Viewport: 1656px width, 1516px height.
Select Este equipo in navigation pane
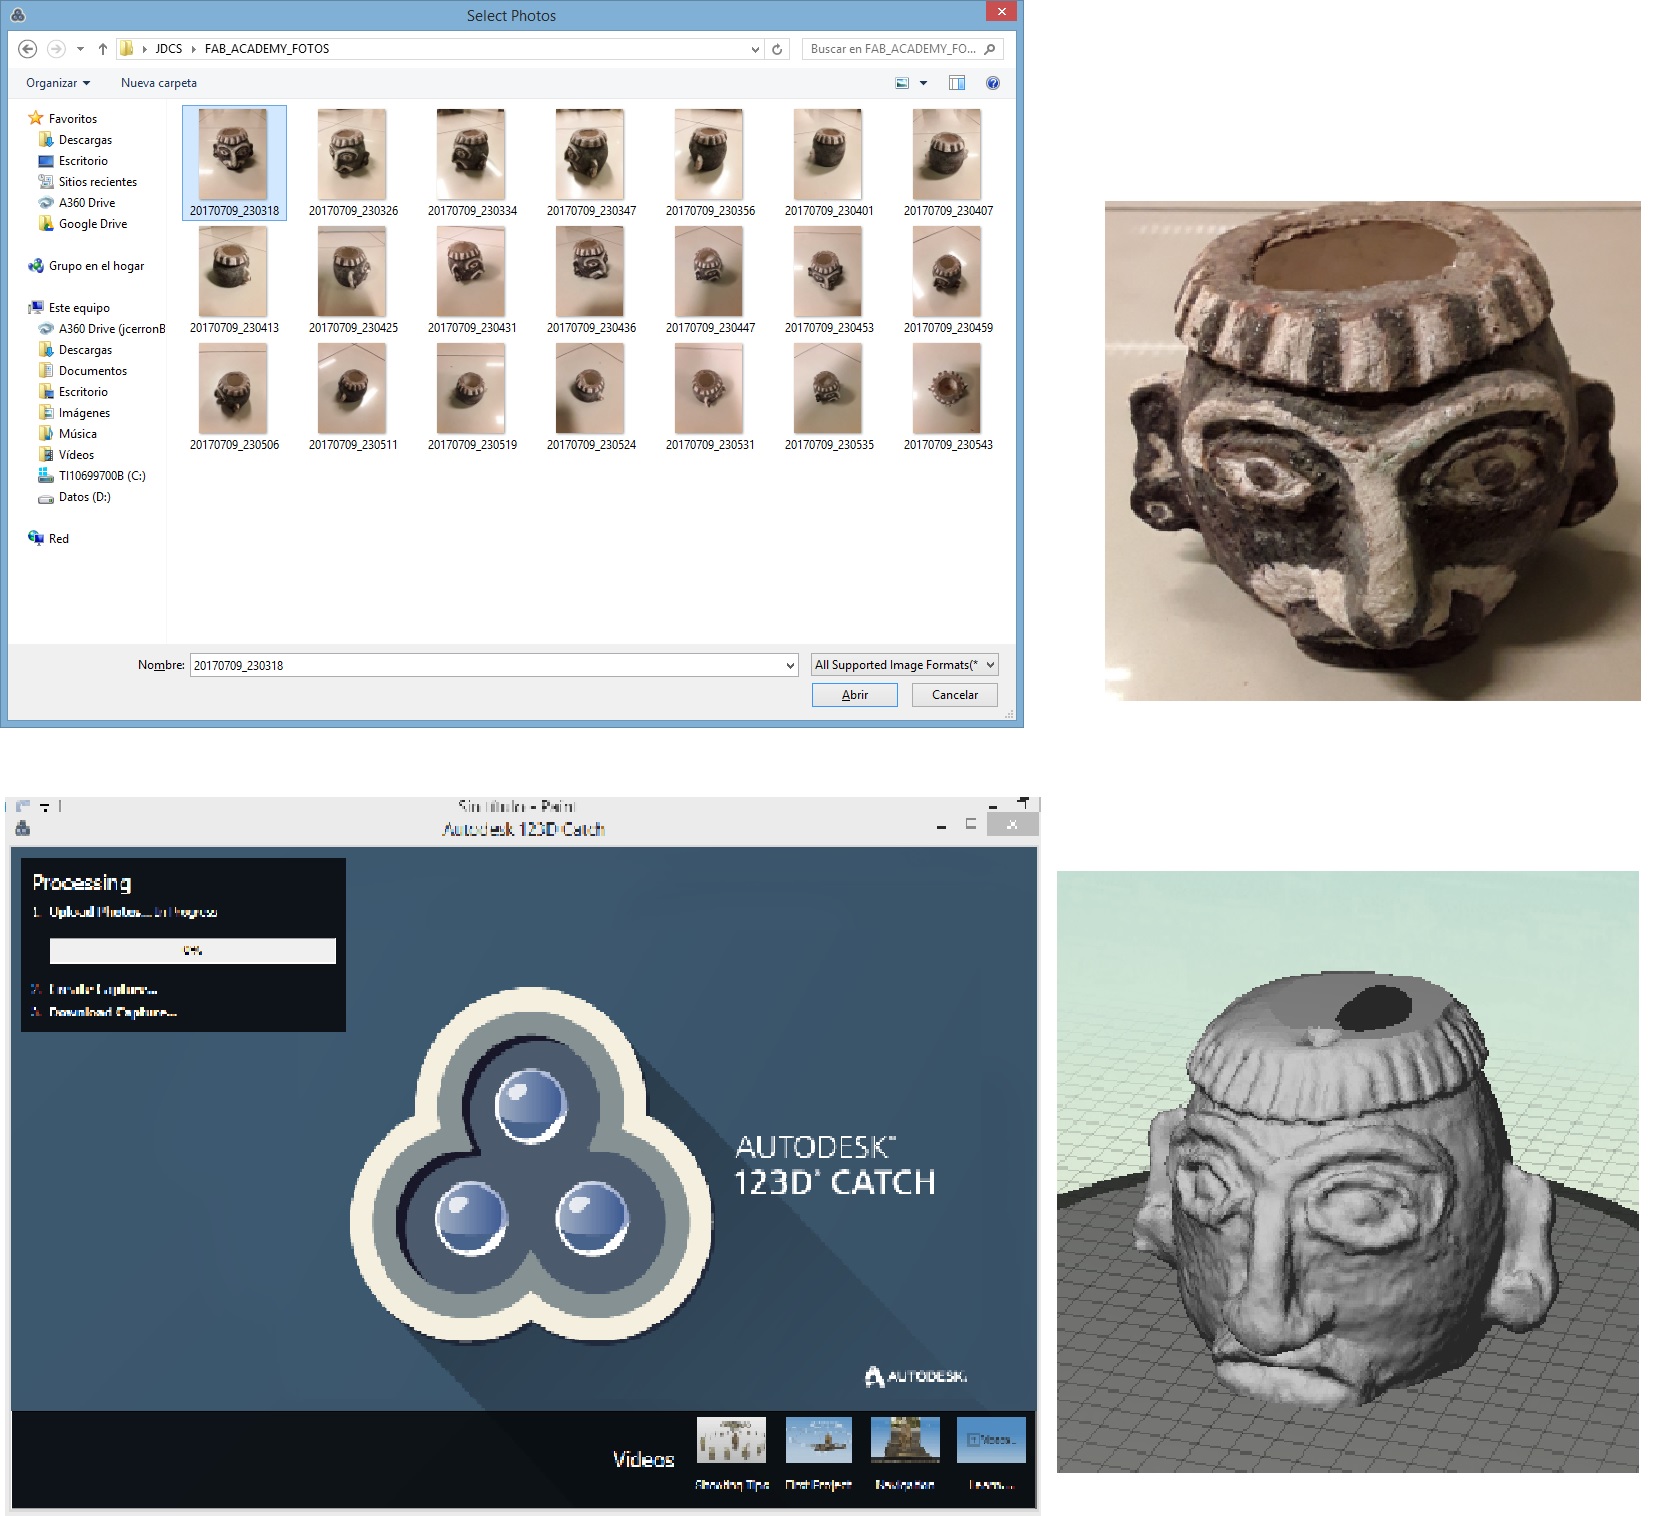[x=79, y=308]
